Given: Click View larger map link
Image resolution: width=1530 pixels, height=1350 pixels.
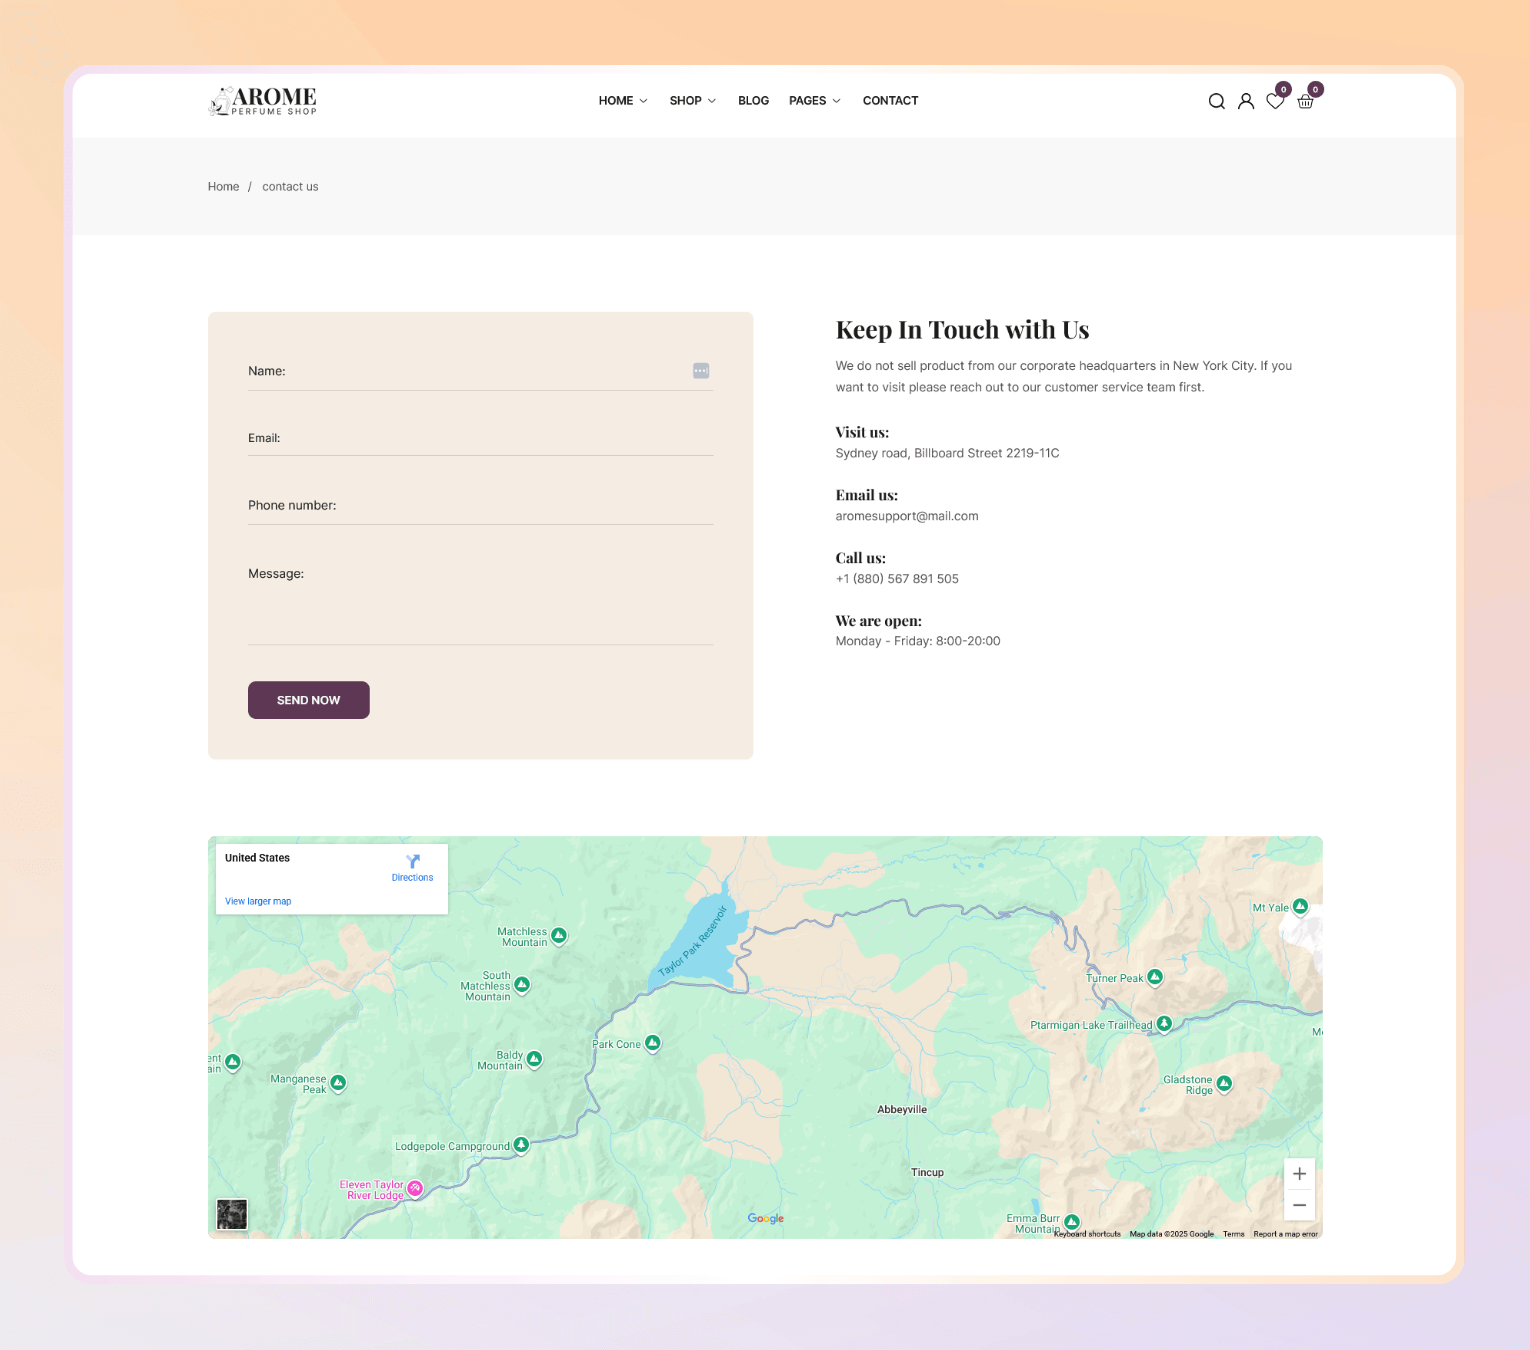Looking at the screenshot, I should (258, 901).
